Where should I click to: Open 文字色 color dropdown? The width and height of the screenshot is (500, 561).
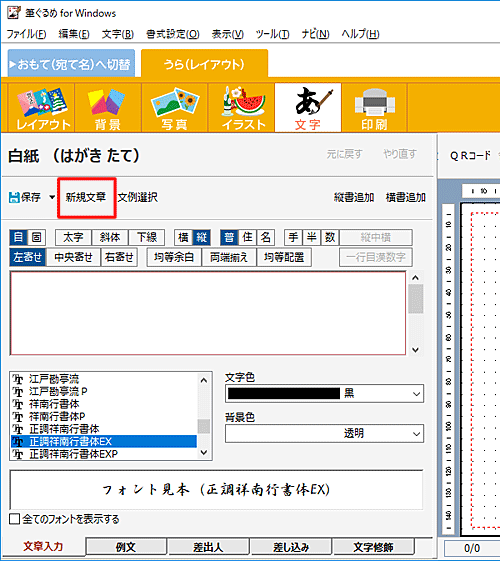tap(416, 394)
